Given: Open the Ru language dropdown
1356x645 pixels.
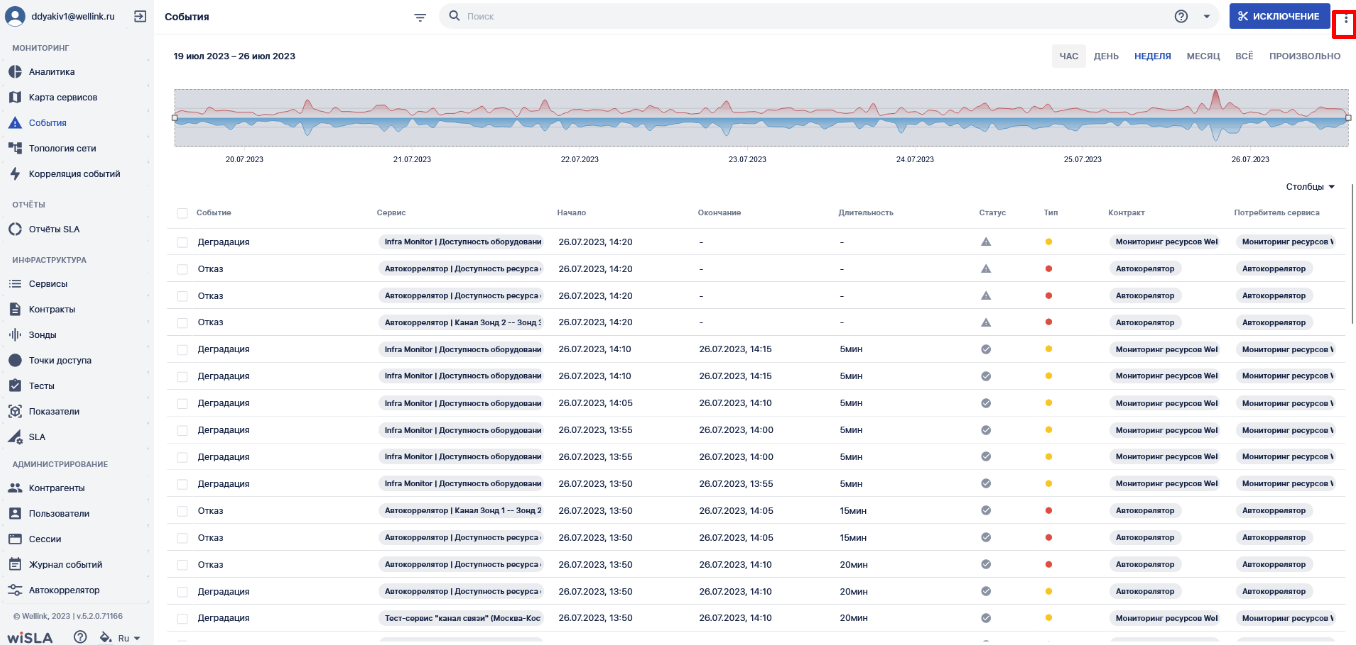Looking at the screenshot, I should (x=129, y=638).
